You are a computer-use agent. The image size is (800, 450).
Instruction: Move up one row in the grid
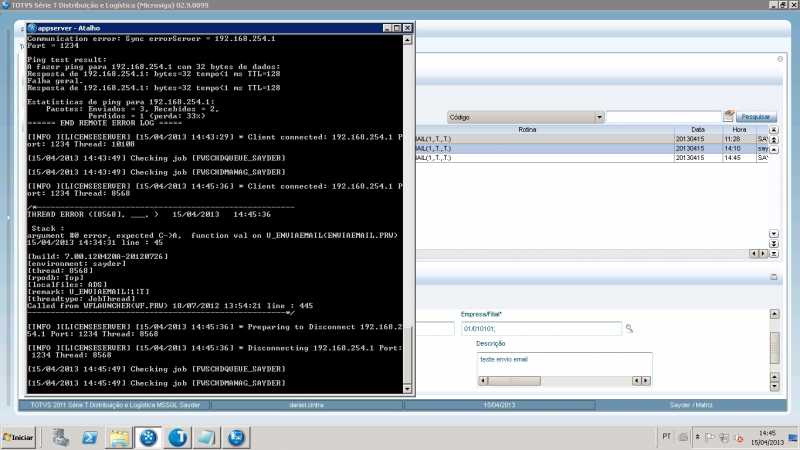coord(773,149)
